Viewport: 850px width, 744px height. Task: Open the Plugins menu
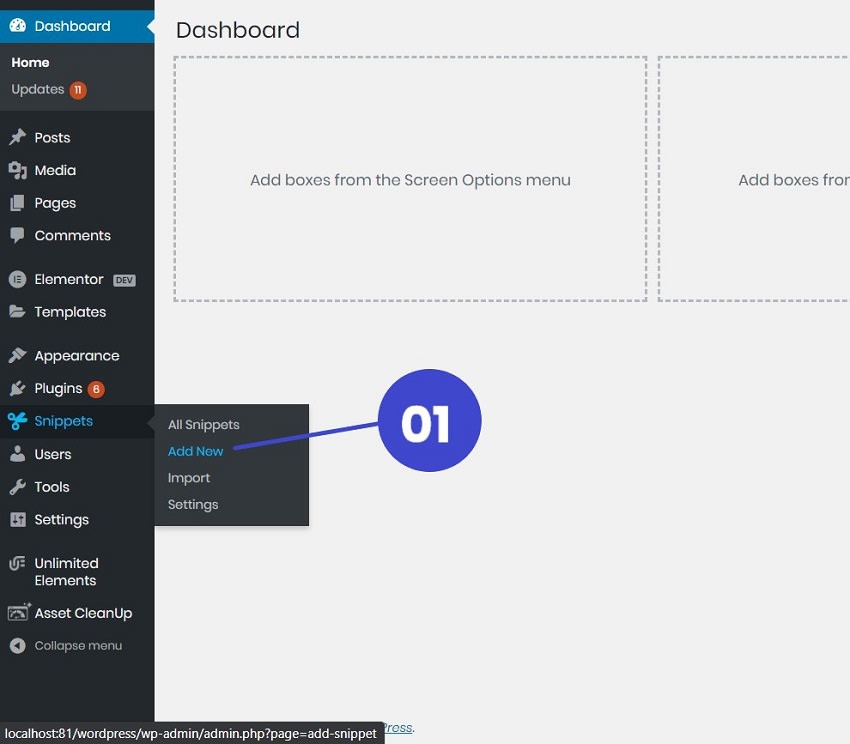pos(77,388)
